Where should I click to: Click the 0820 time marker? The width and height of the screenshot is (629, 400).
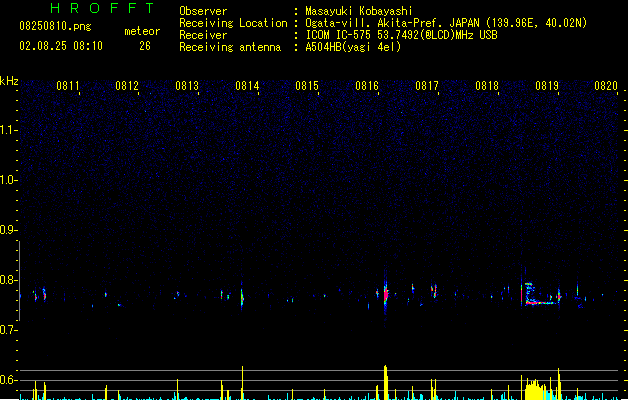pyautogui.click(x=606, y=86)
